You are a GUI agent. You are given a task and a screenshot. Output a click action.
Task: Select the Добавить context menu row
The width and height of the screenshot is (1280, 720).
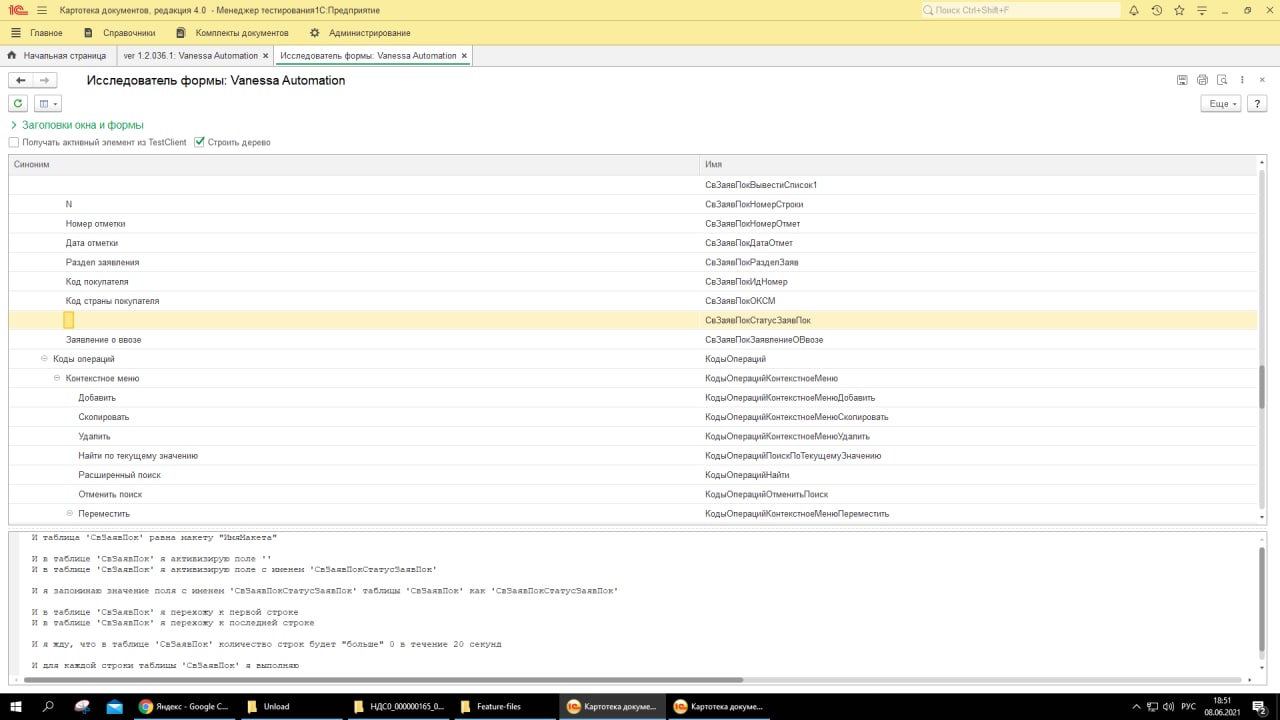coord(633,398)
